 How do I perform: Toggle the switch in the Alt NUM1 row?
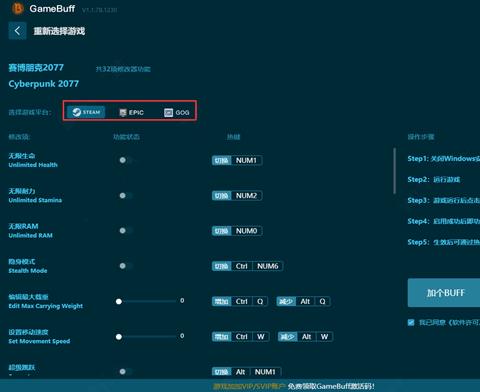126,371
